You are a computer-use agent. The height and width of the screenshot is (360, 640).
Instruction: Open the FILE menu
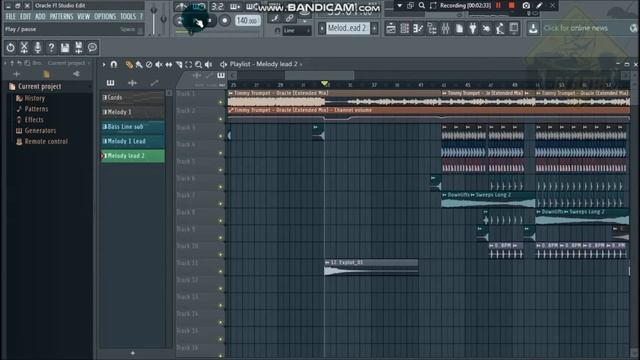point(11,16)
